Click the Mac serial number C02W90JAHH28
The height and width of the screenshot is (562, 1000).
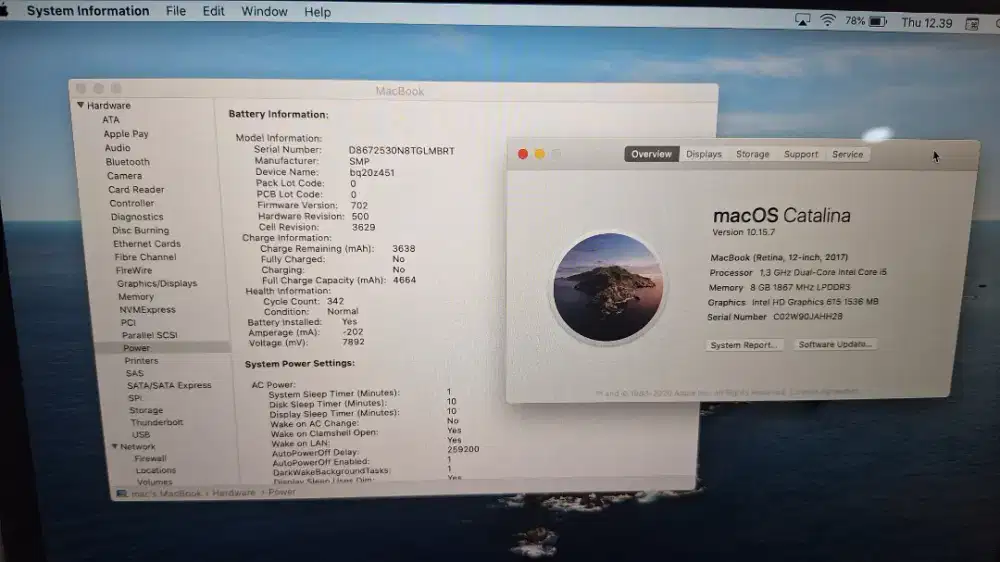coord(807,316)
